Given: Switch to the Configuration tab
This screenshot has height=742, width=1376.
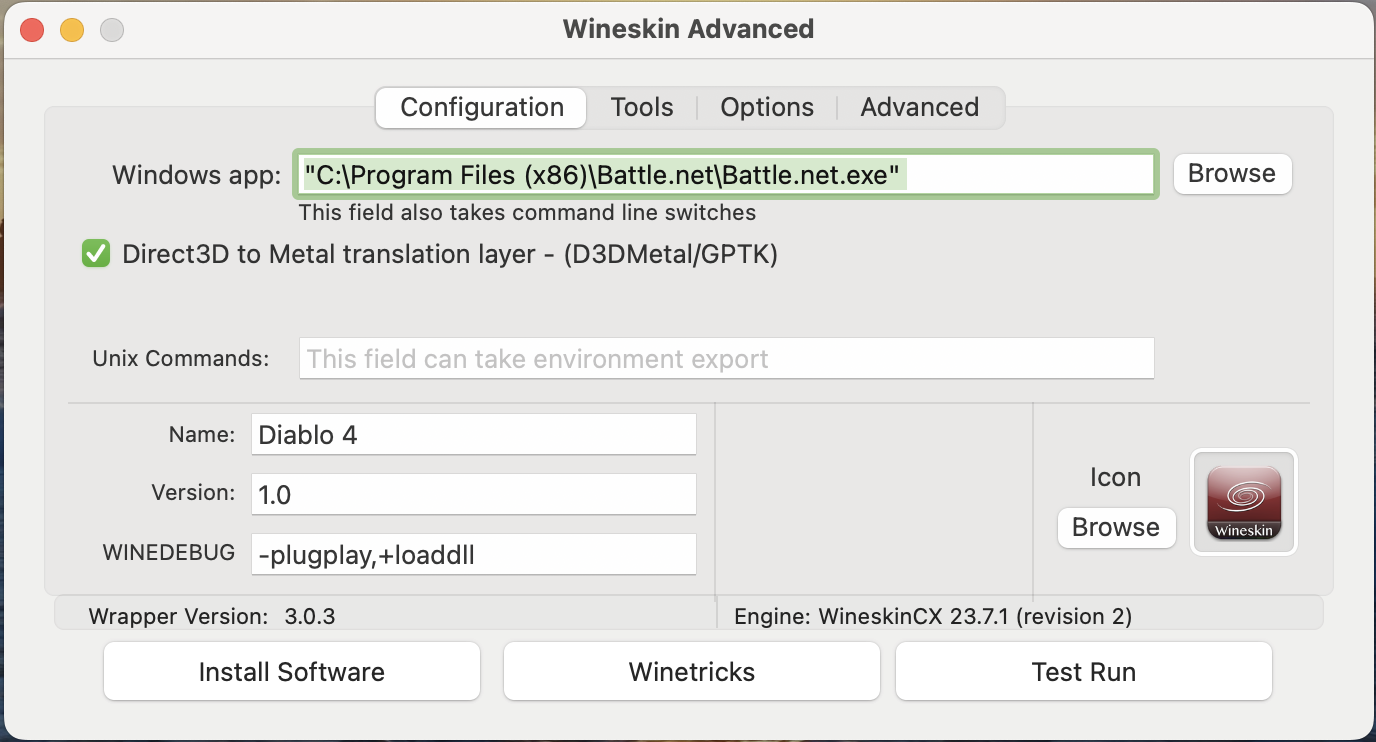Looking at the screenshot, I should pos(482,107).
